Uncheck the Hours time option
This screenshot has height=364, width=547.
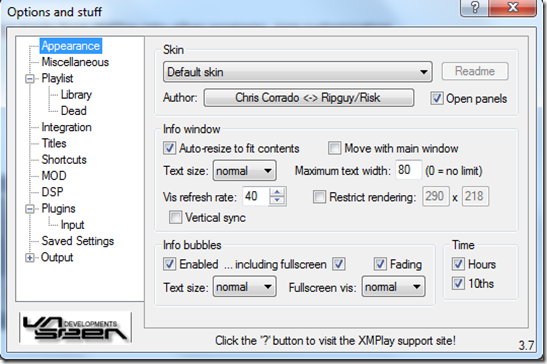click(458, 264)
